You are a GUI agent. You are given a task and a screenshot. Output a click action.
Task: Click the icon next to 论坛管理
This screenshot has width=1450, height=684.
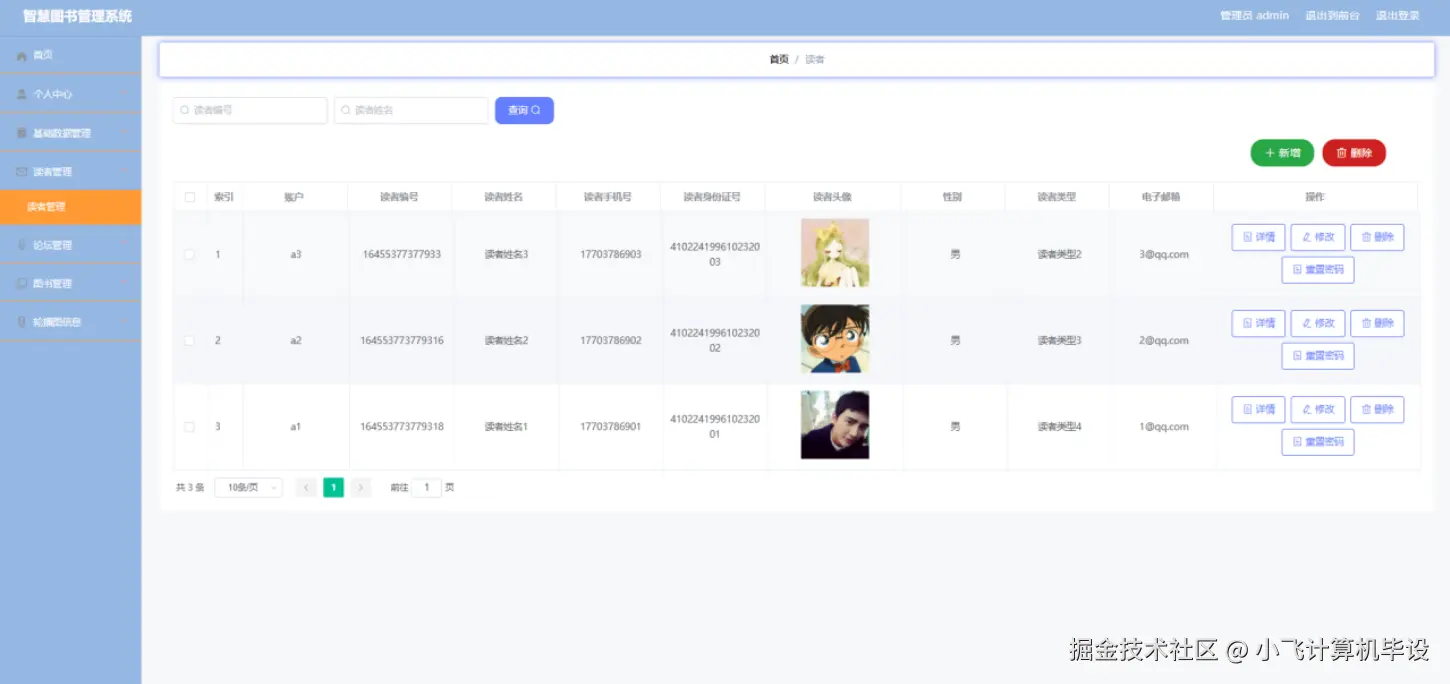point(22,245)
